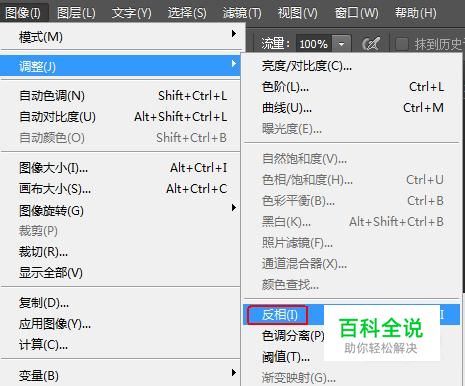Image resolution: width=465 pixels, height=386 pixels.
Task: Open the 图层(L) menu
Action: (76, 13)
